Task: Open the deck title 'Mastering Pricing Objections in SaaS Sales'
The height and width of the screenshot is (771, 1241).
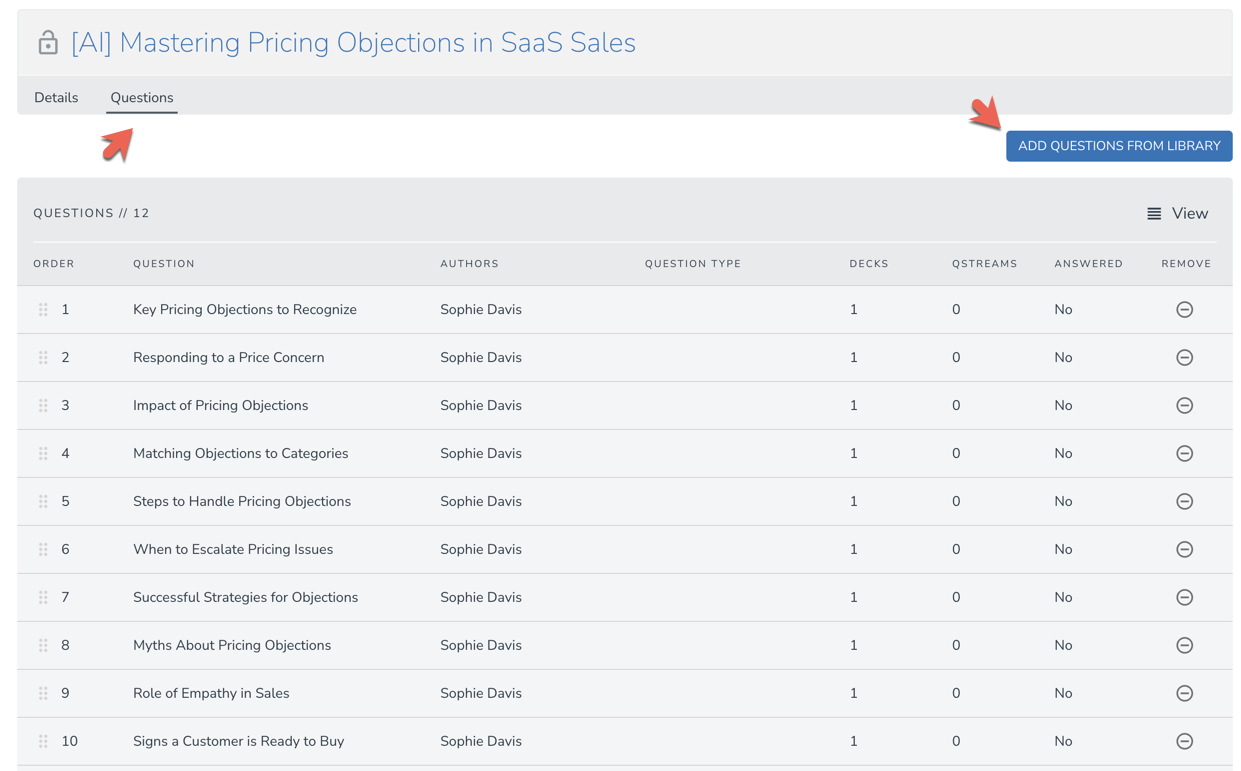Action: point(353,43)
